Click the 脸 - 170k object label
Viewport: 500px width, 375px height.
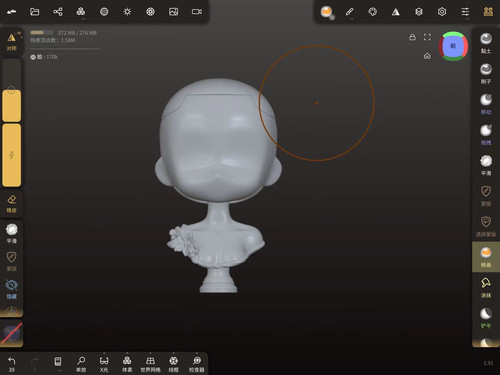pos(44,57)
